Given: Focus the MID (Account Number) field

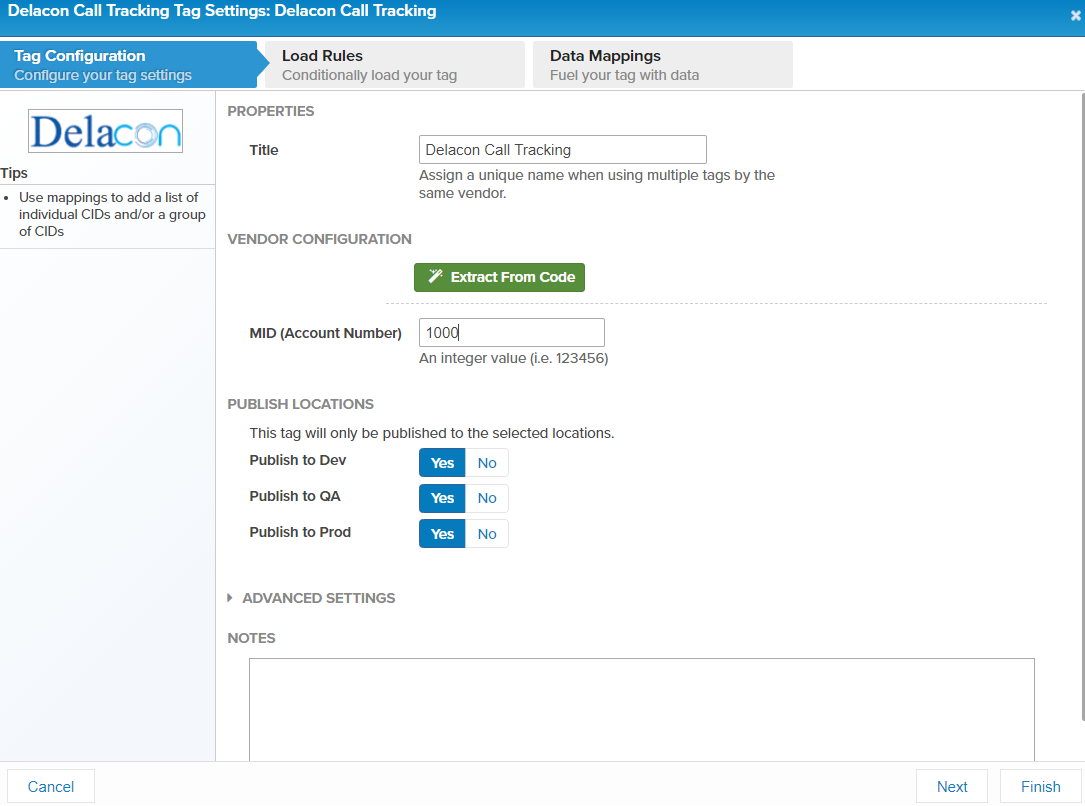Looking at the screenshot, I should click(512, 333).
